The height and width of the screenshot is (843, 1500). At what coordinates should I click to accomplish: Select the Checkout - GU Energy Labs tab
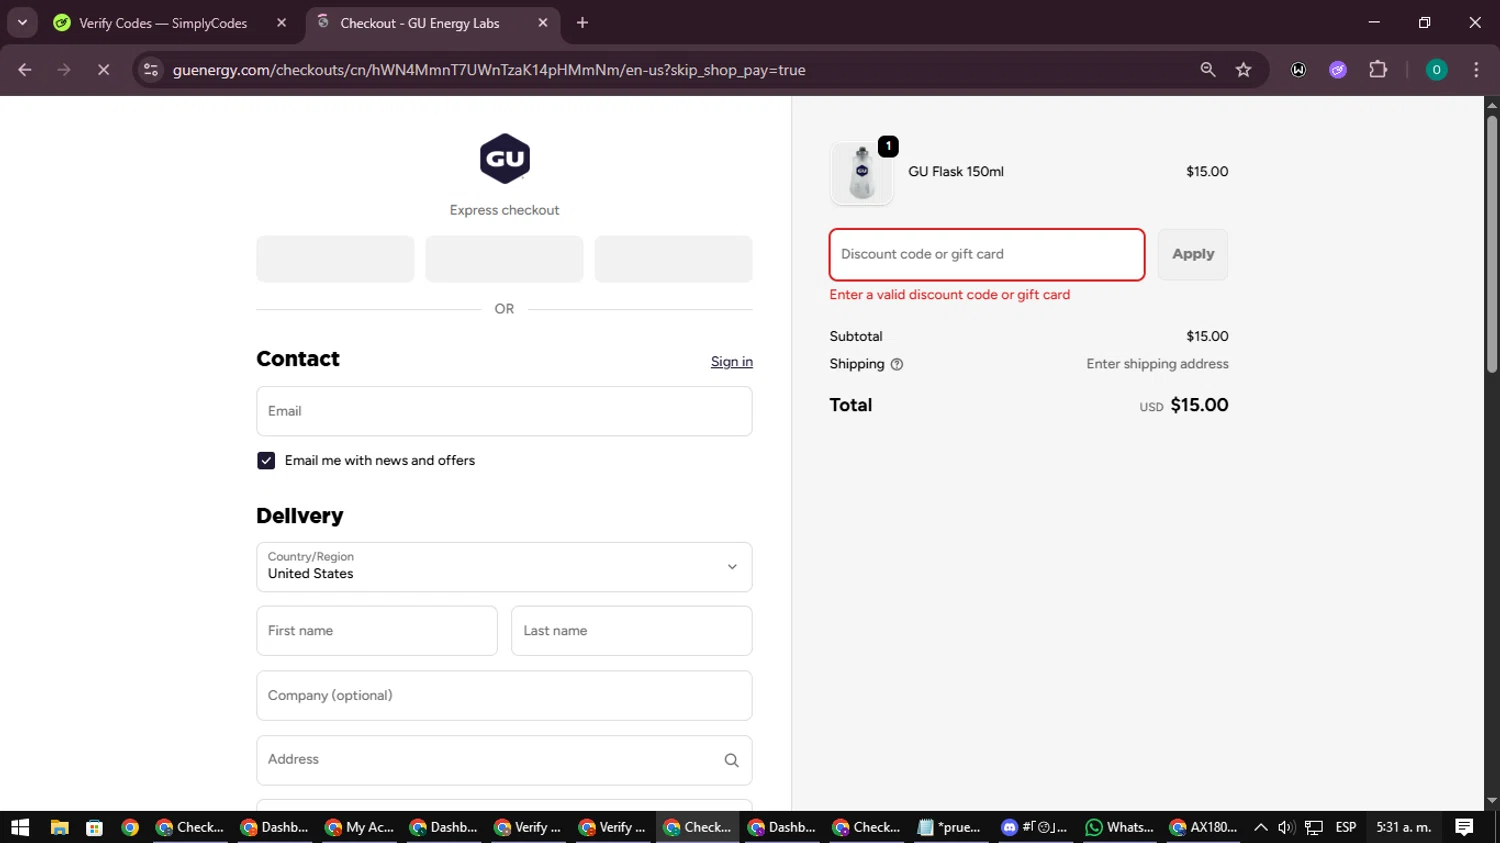(x=420, y=23)
